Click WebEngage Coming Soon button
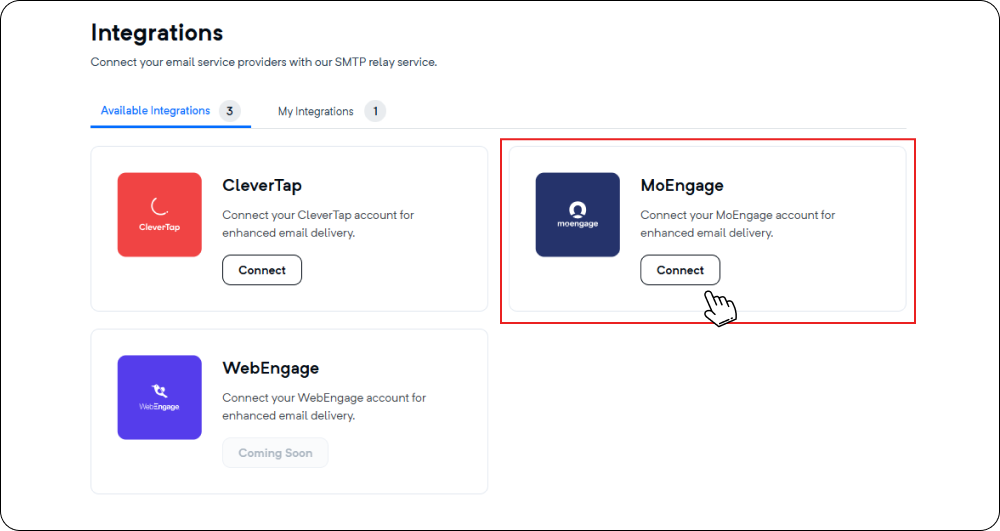The width and height of the screenshot is (1000, 531). [x=276, y=453]
